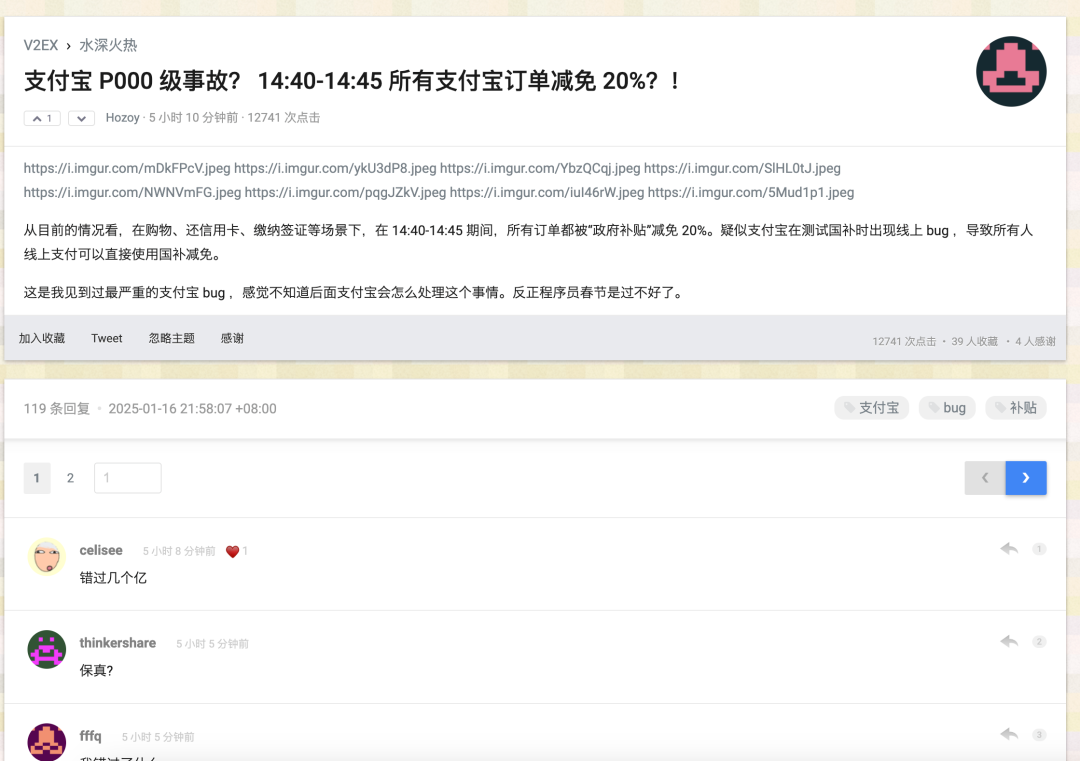
Task: Open the NWNVmFG.jpeg imgur link
Action: [x=132, y=192]
